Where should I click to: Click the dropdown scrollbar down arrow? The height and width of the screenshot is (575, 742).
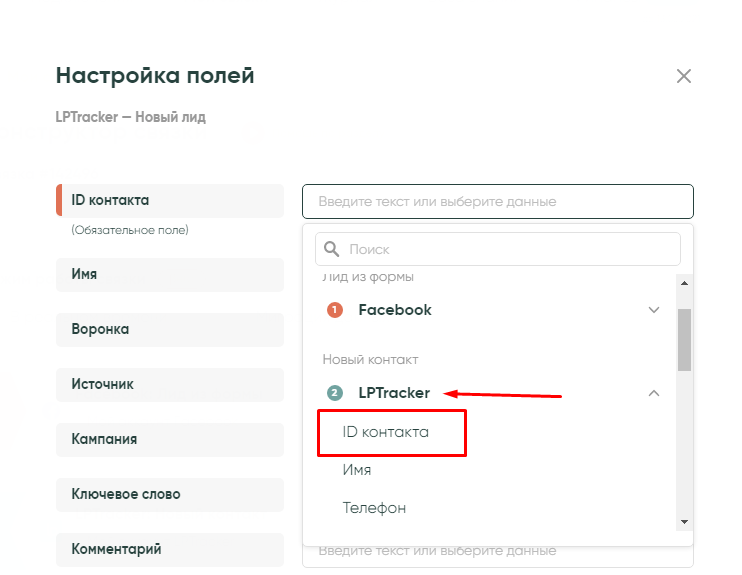685,522
